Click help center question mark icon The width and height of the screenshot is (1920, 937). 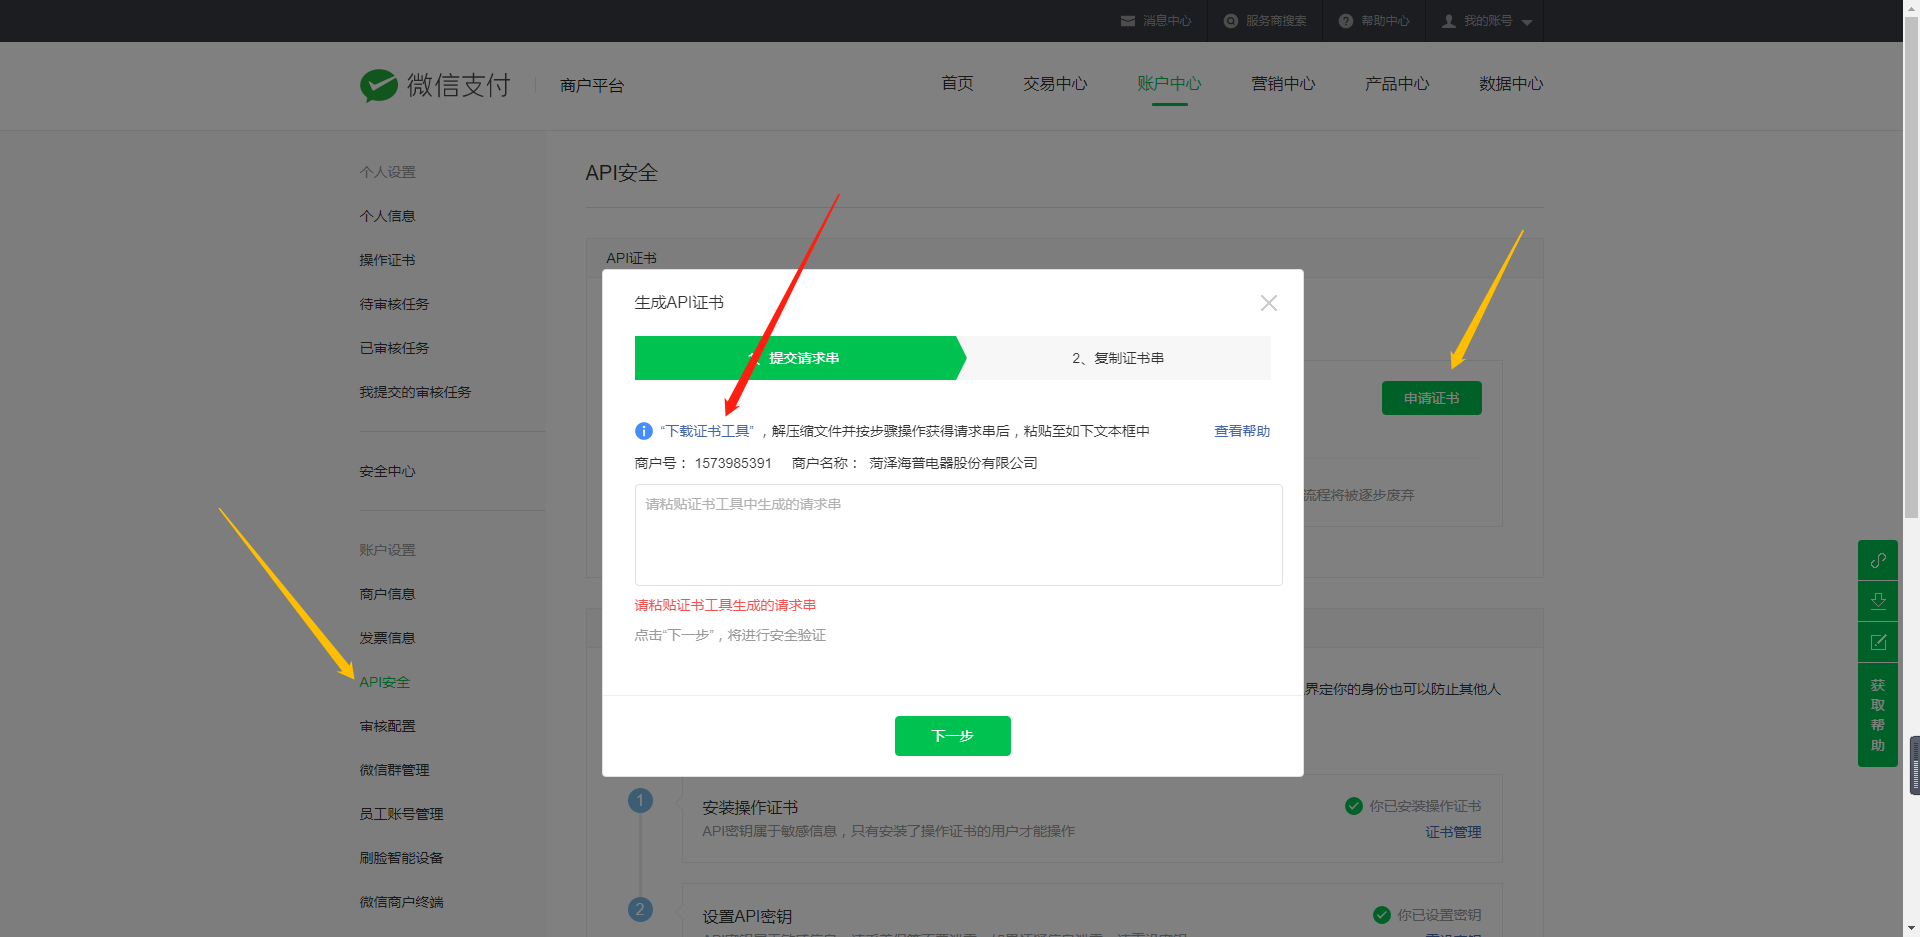1346,21
